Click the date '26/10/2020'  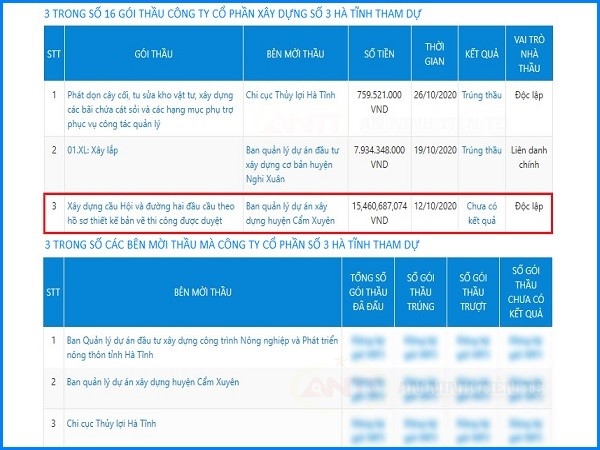[435, 95]
